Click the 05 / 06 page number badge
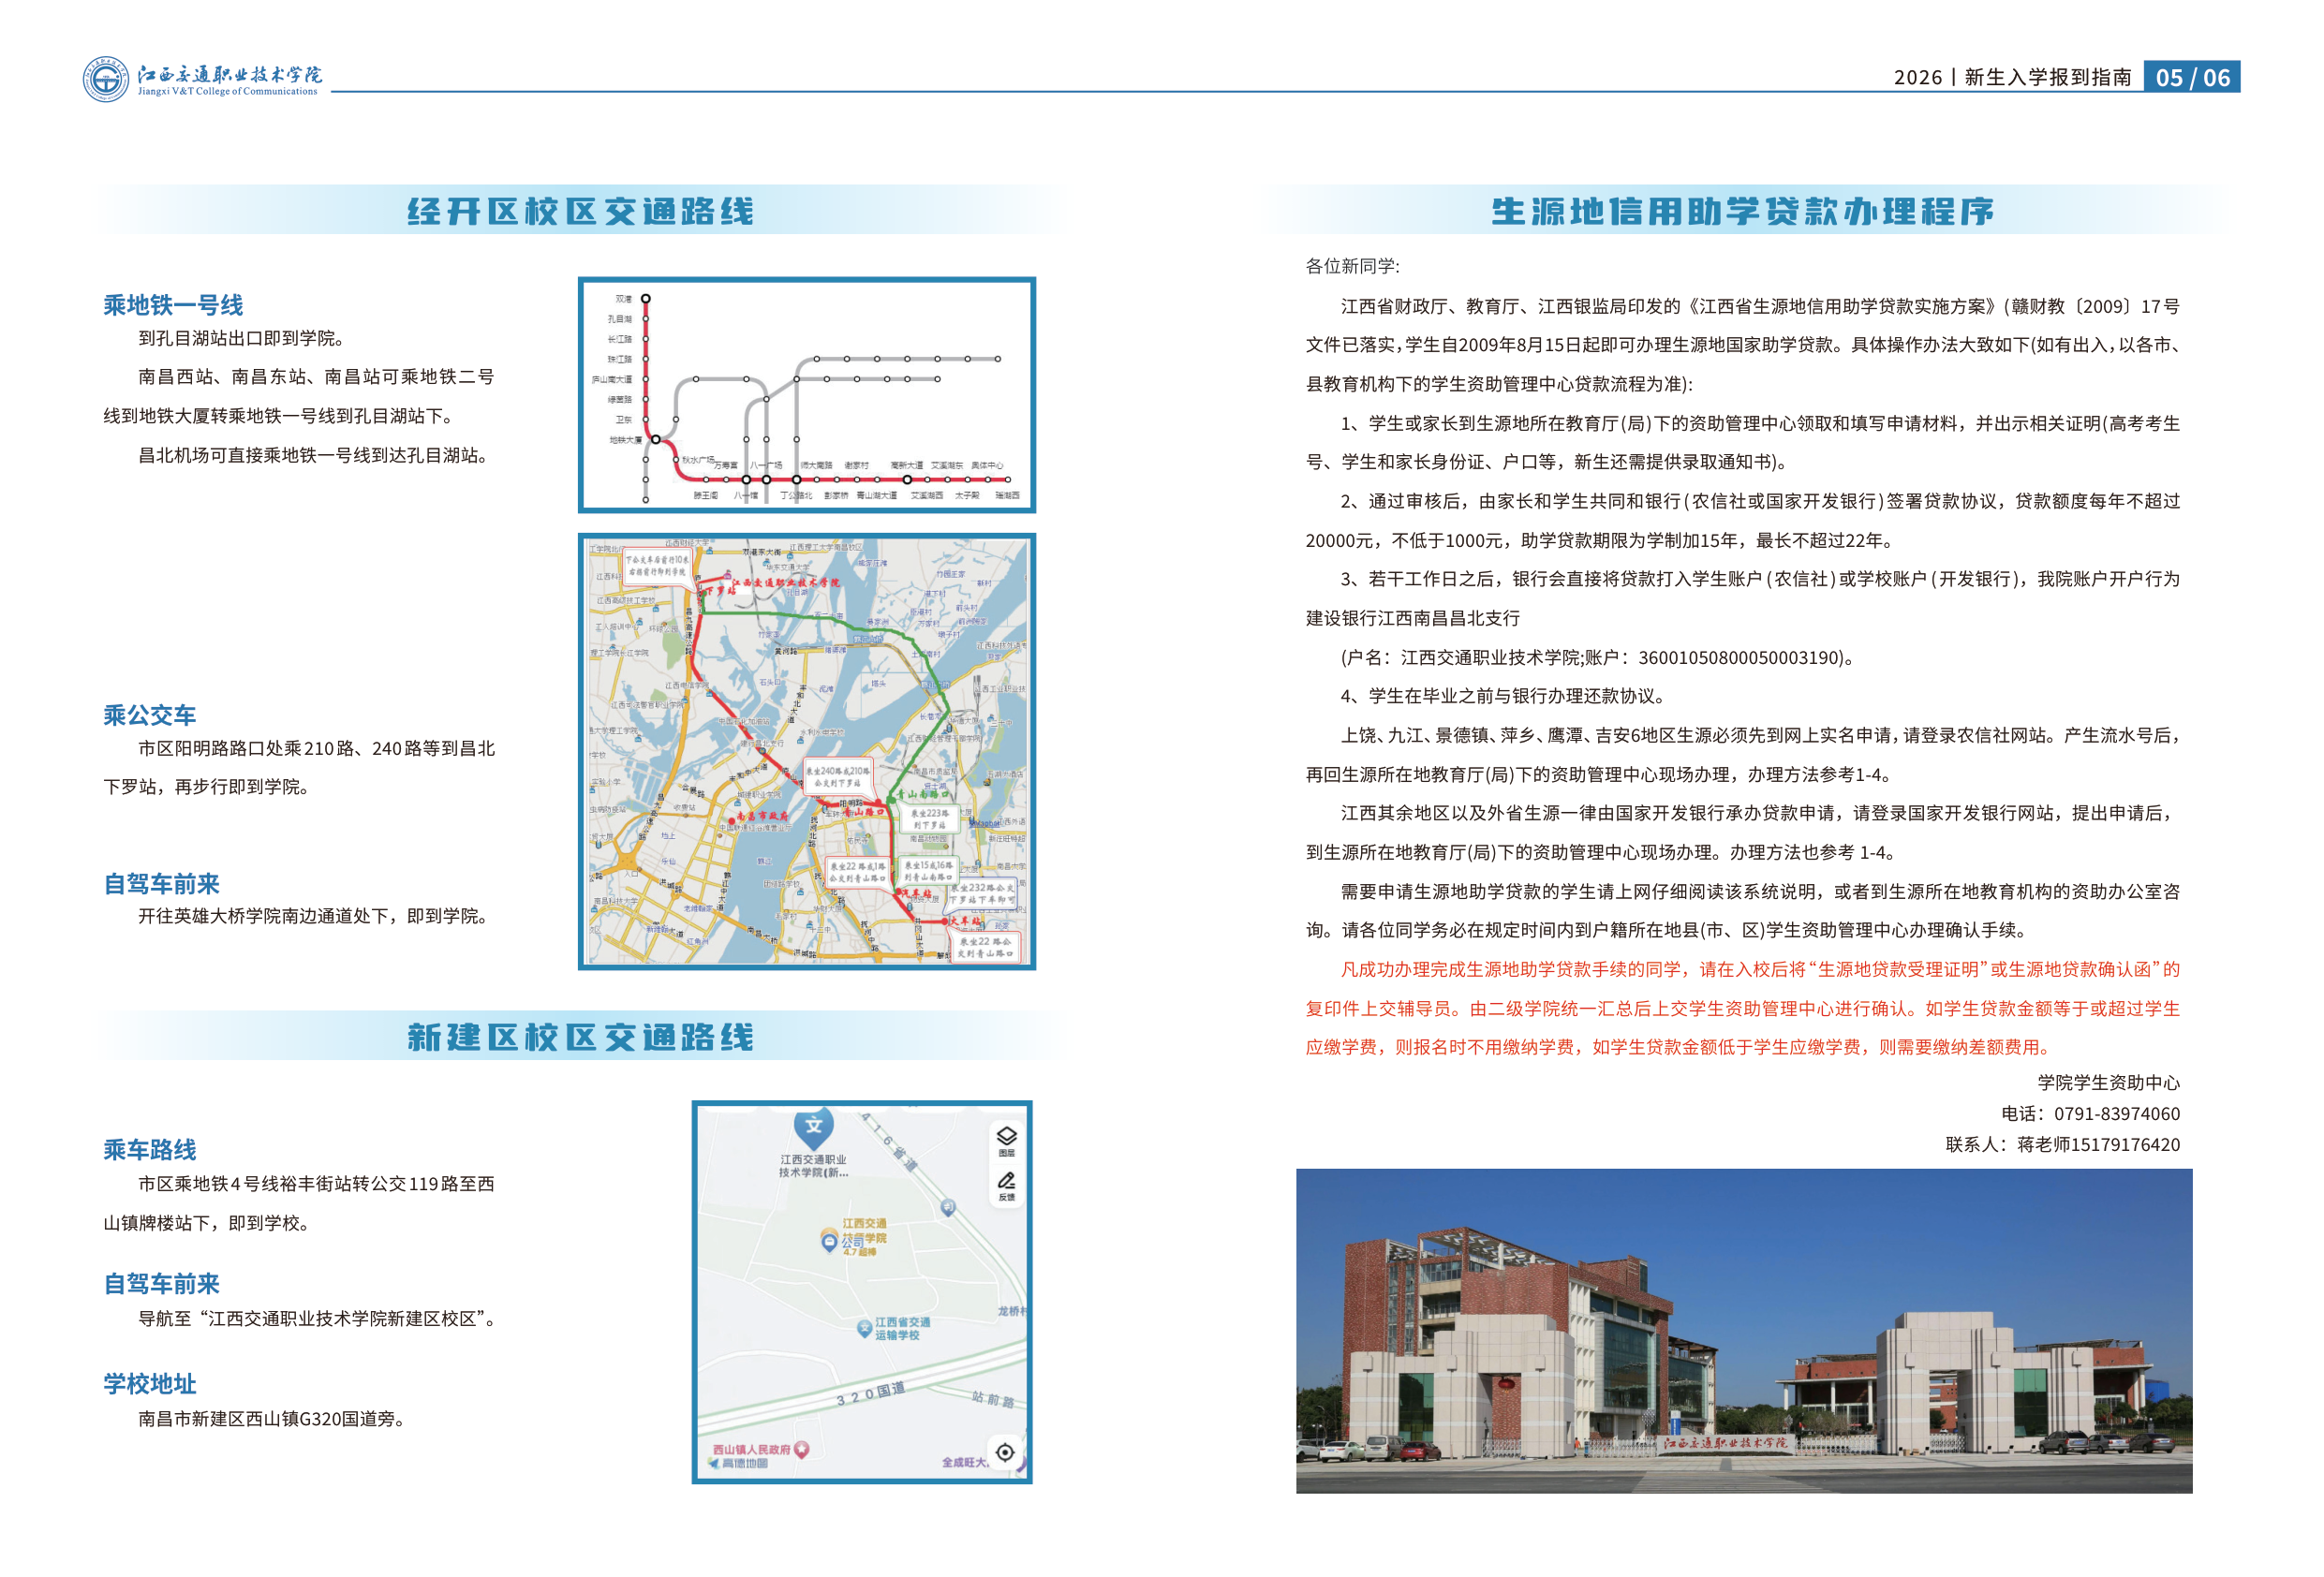The image size is (2324, 1577). tap(2191, 77)
